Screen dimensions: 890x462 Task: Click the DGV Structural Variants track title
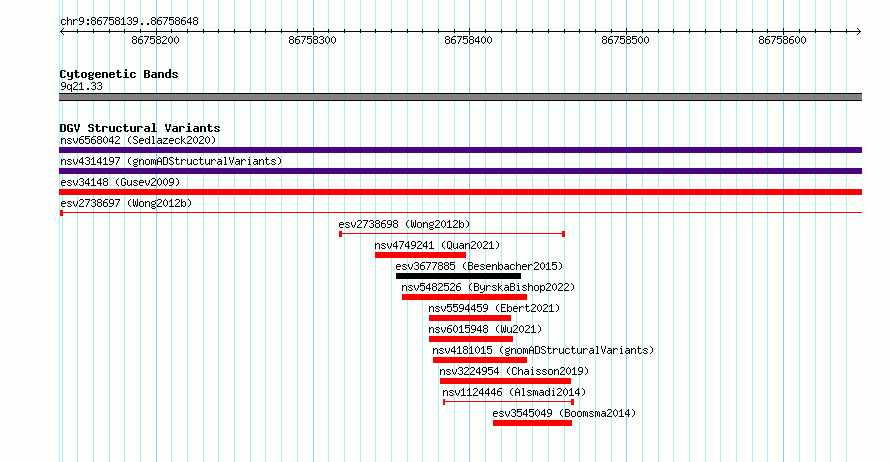point(140,128)
